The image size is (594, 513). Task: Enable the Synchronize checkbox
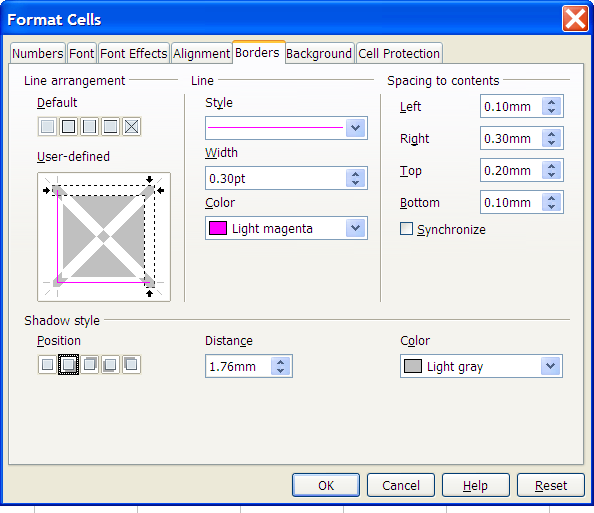point(406,229)
